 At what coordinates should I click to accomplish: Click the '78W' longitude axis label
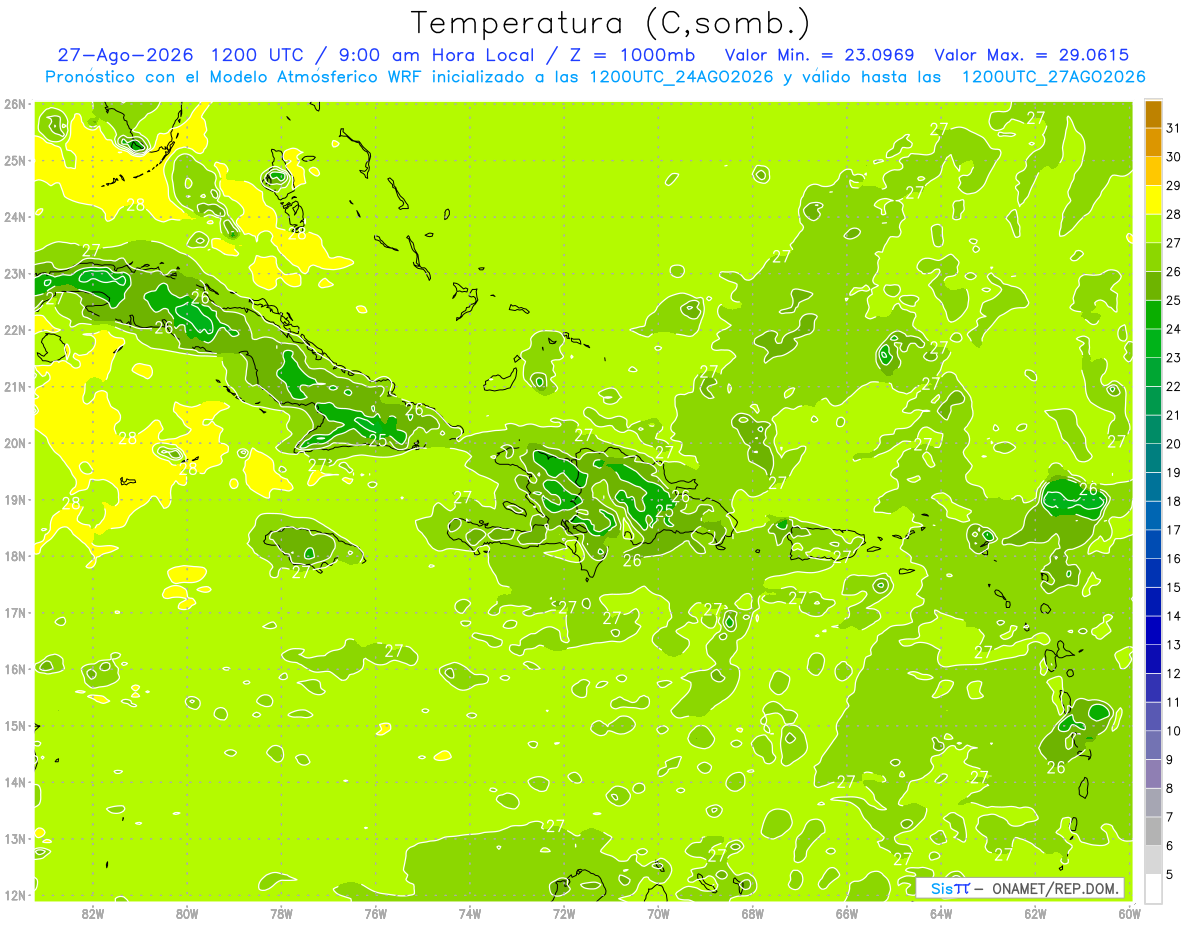281,913
